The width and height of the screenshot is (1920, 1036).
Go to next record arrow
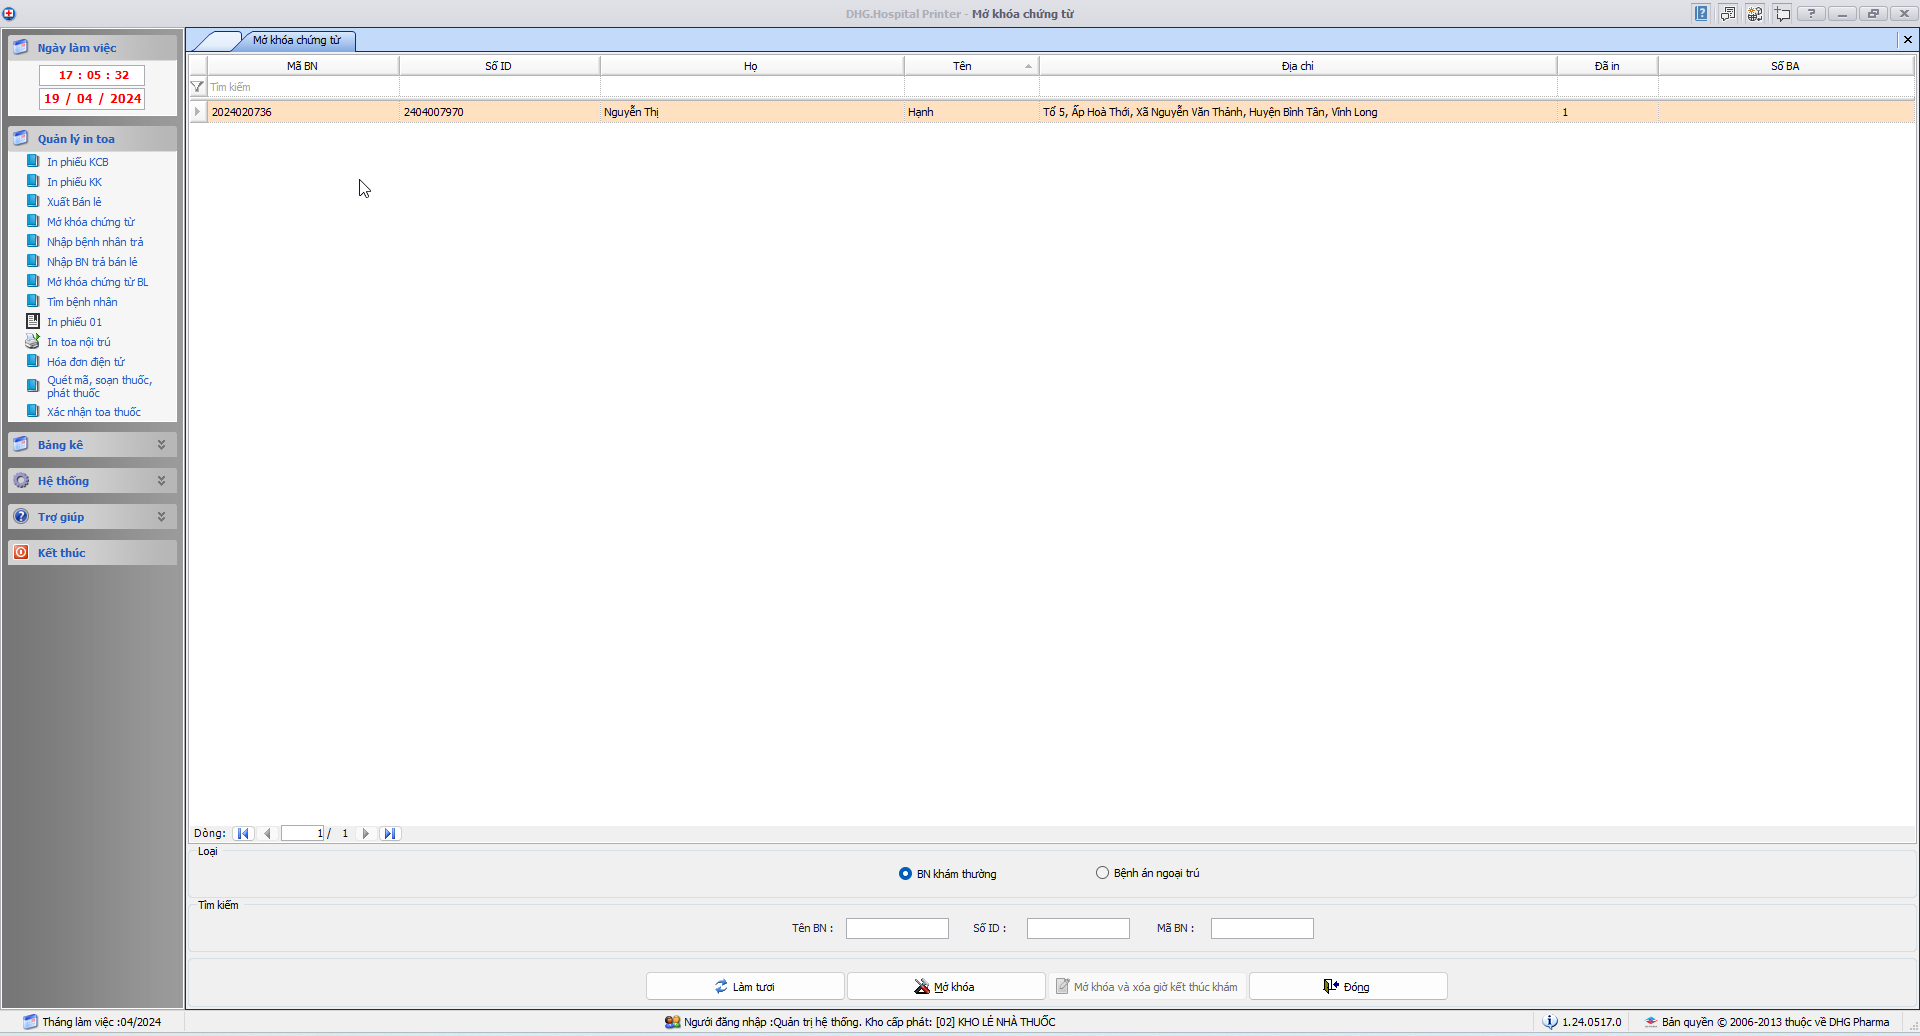(366, 833)
